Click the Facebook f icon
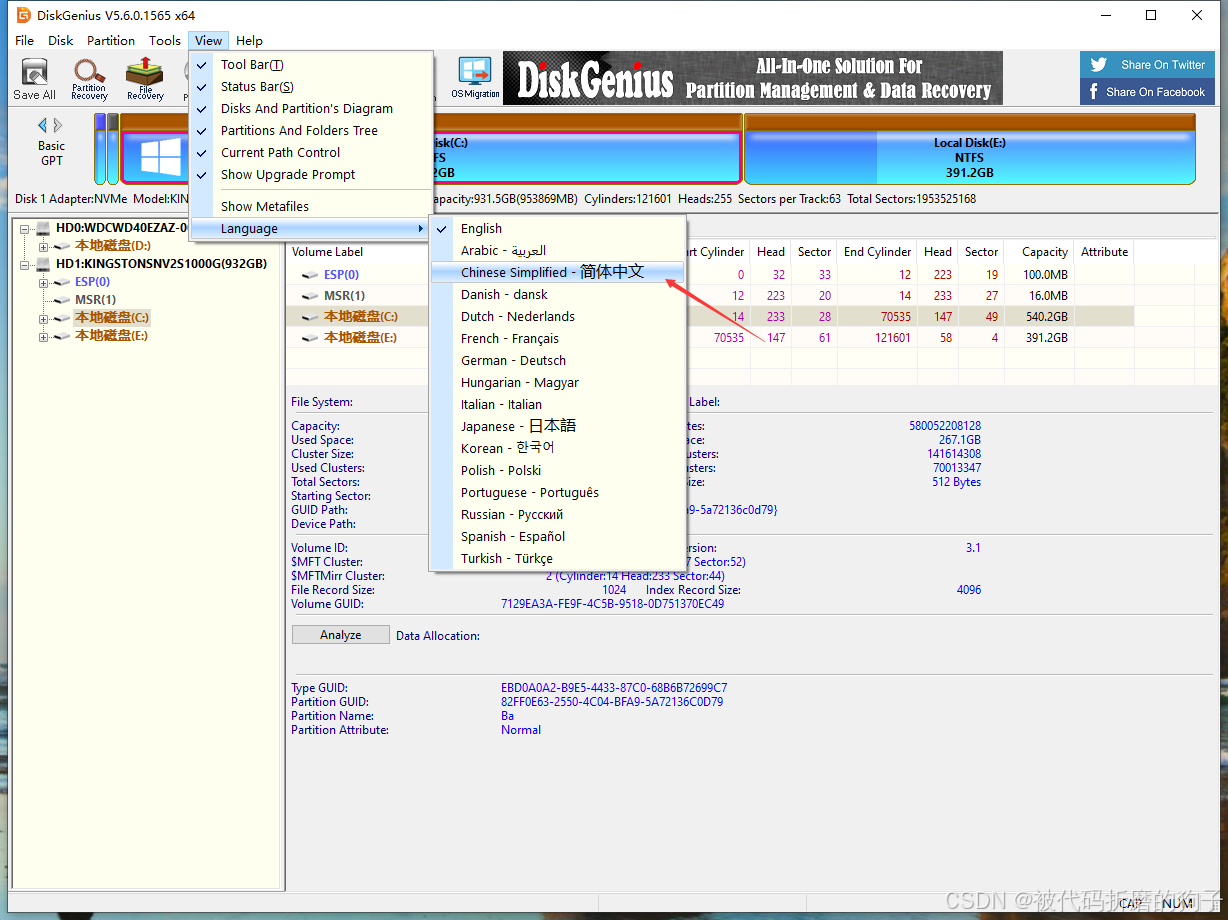 coord(1095,92)
